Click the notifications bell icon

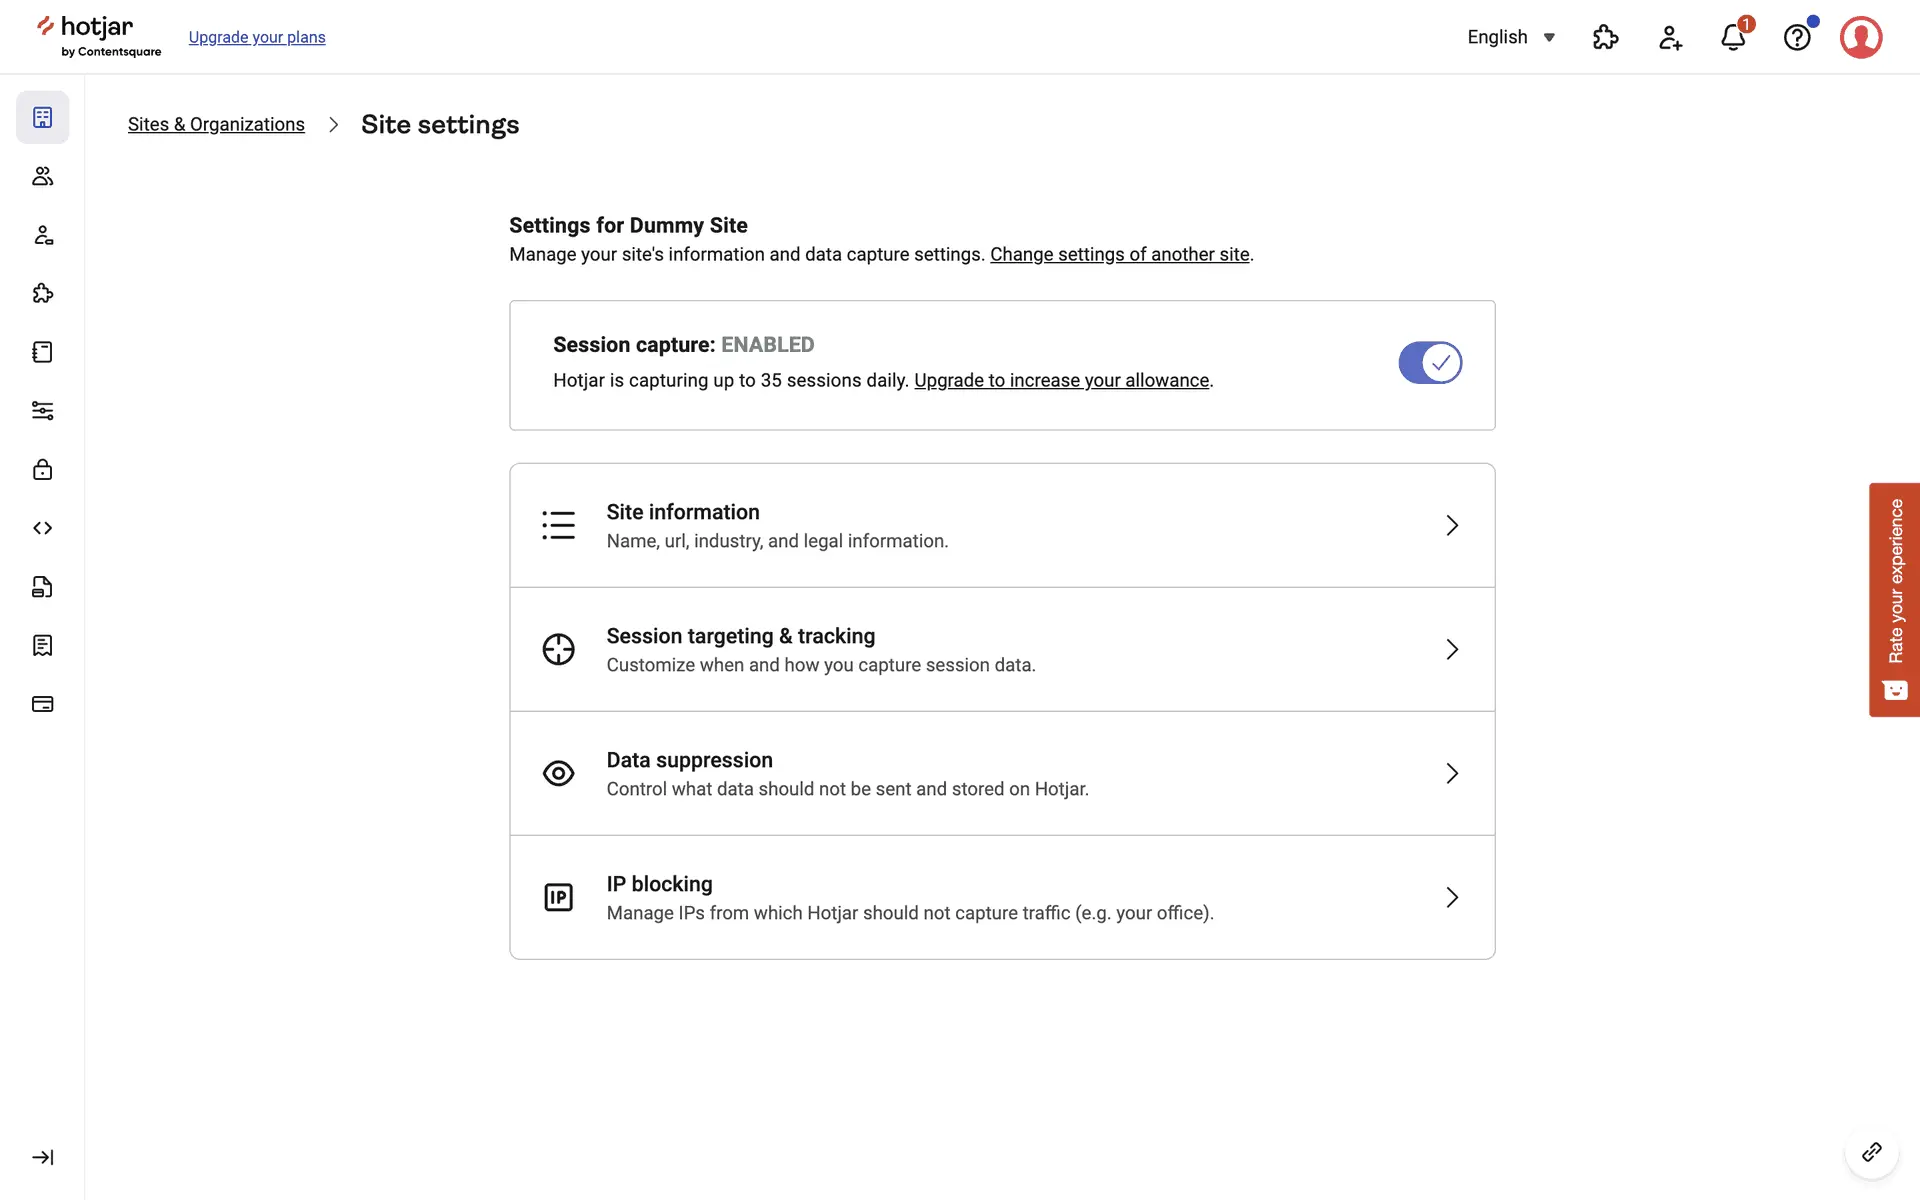click(x=1733, y=38)
